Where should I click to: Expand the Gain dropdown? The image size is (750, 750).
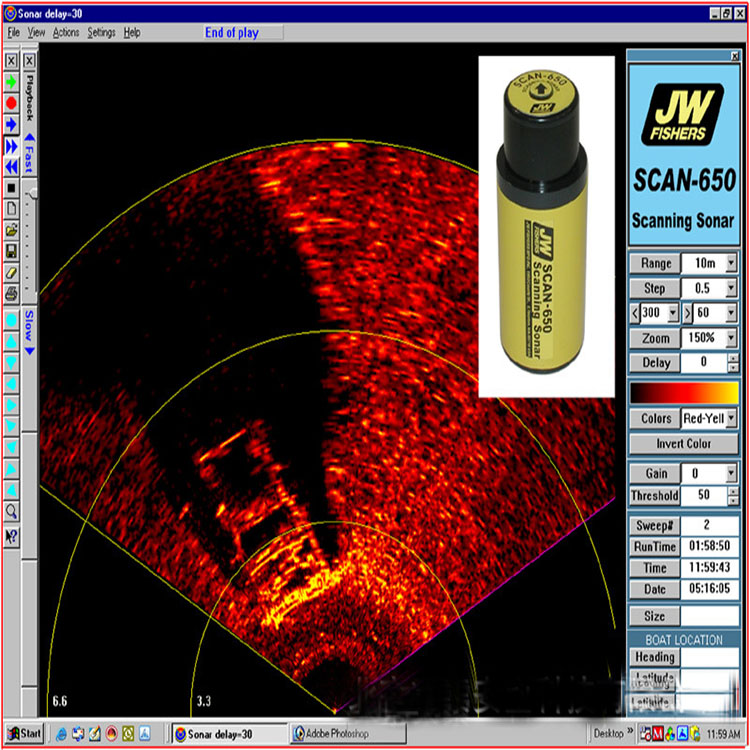(x=732, y=472)
